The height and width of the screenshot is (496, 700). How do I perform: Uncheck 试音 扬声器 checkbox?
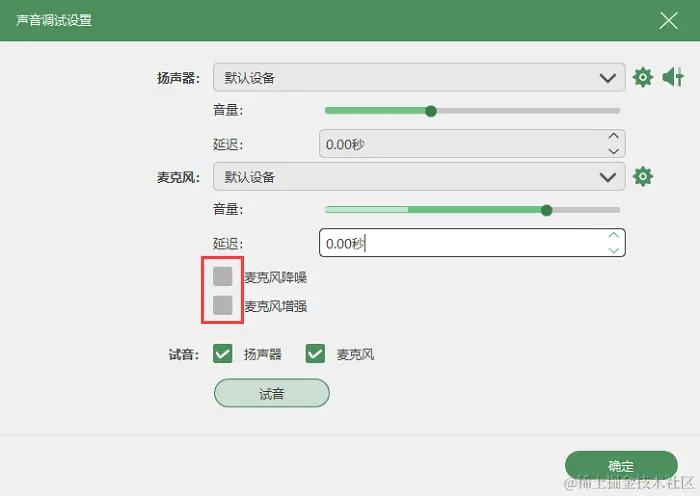pyautogui.click(x=222, y=354)
